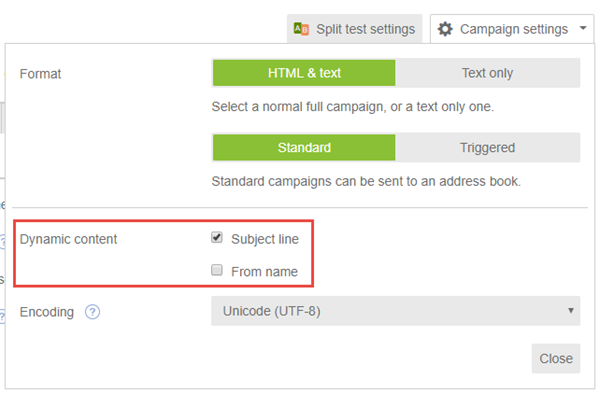Switch format to Text only
This screenshot has height=393, width=600.
tap(488, 73)
